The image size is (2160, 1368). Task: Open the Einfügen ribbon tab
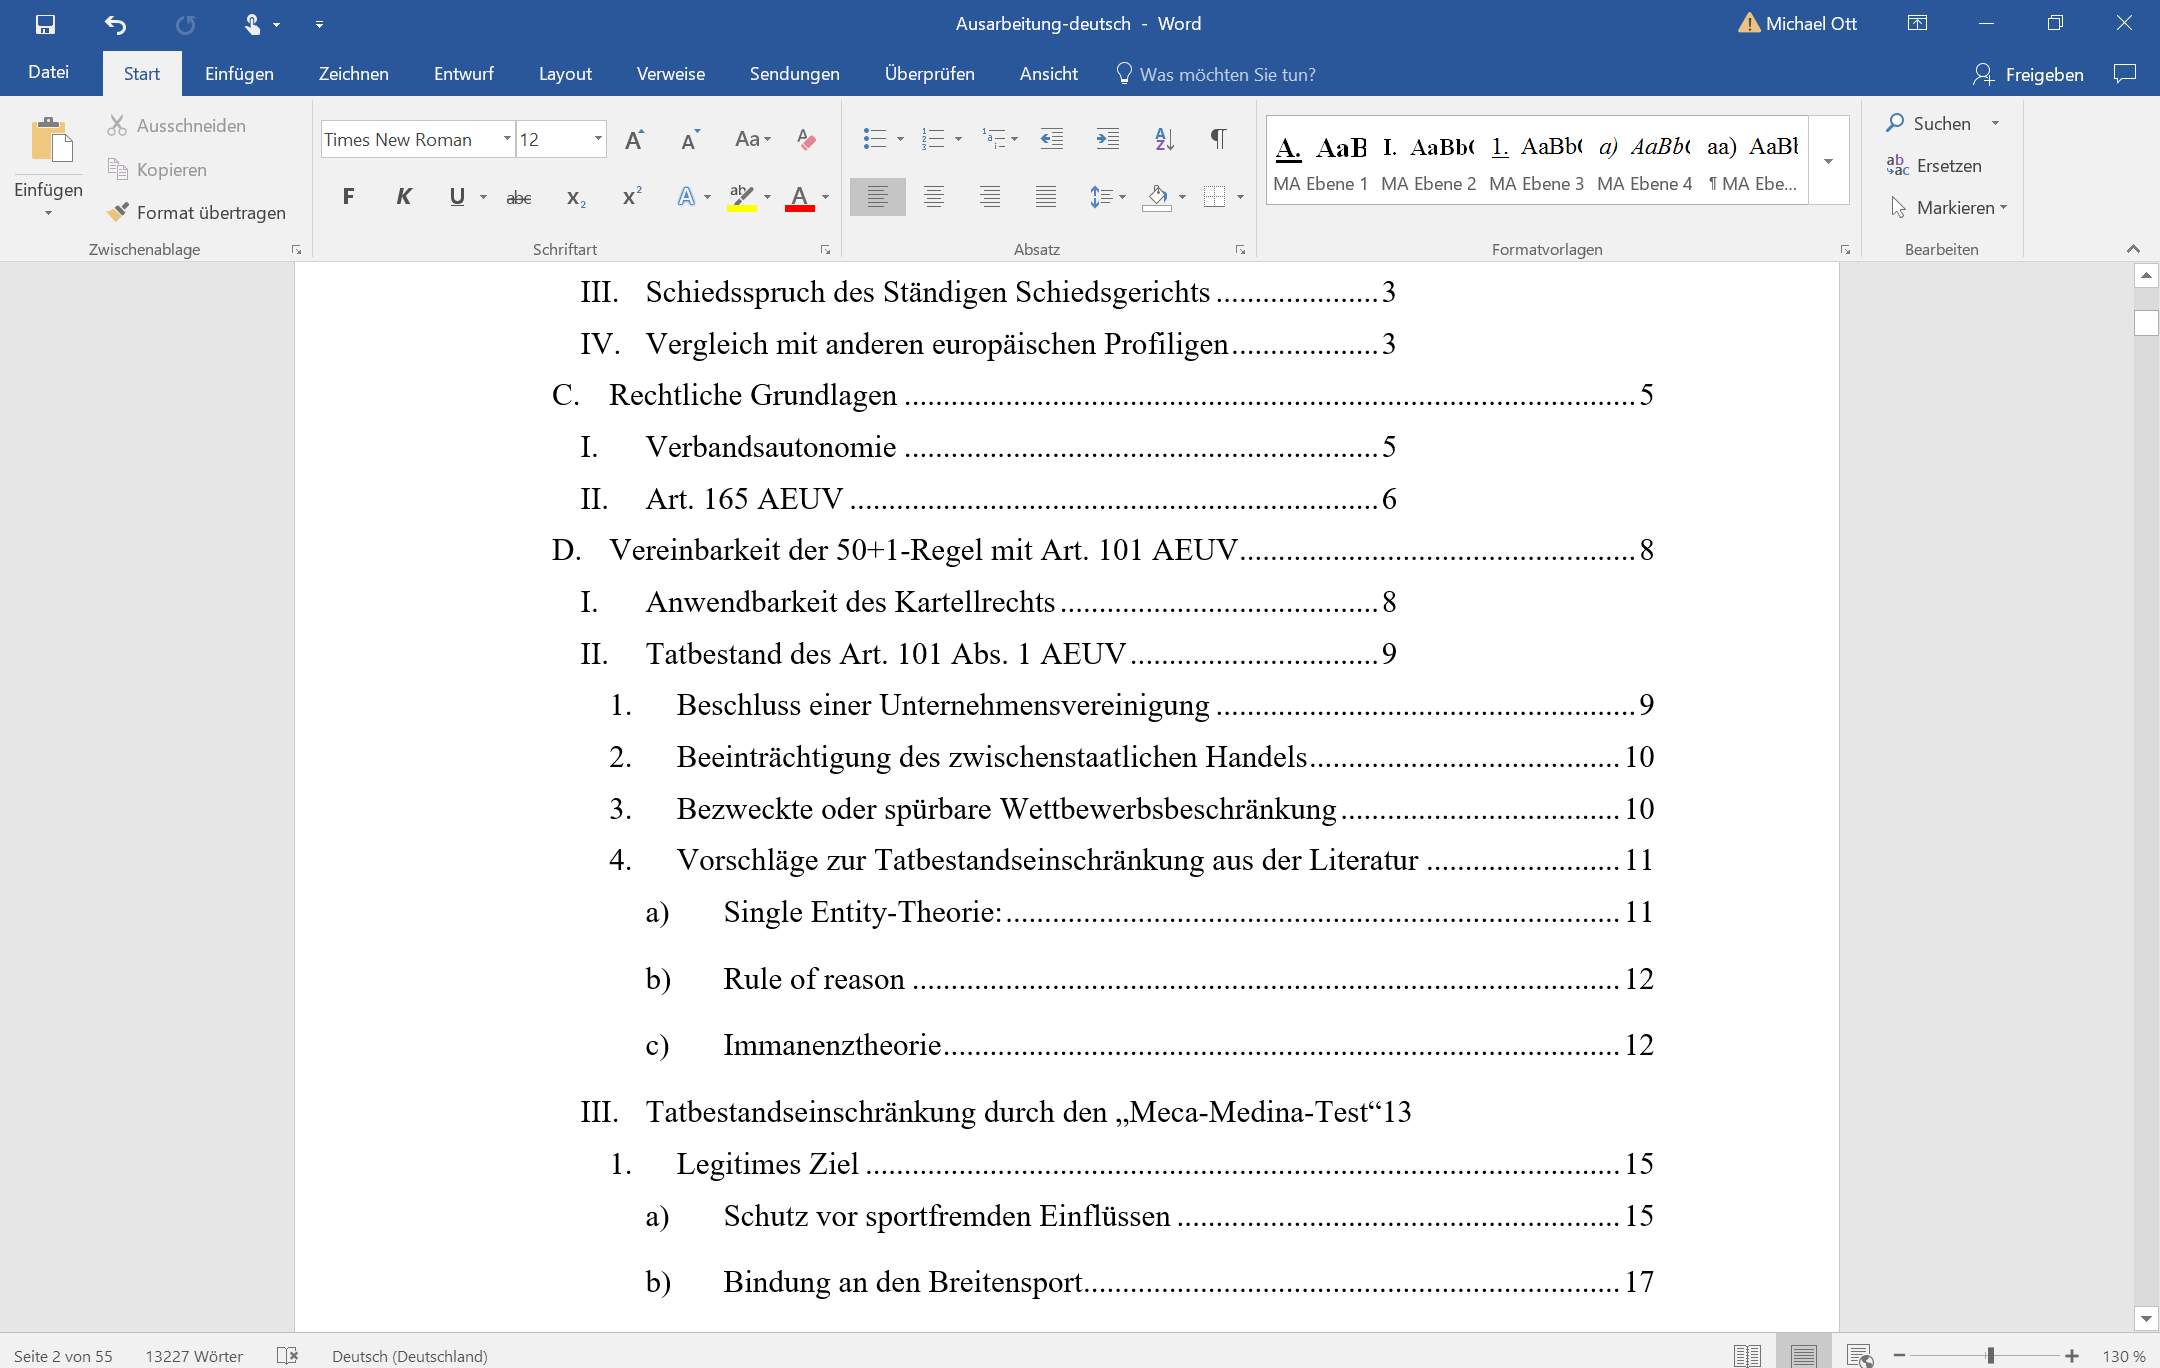239,73
